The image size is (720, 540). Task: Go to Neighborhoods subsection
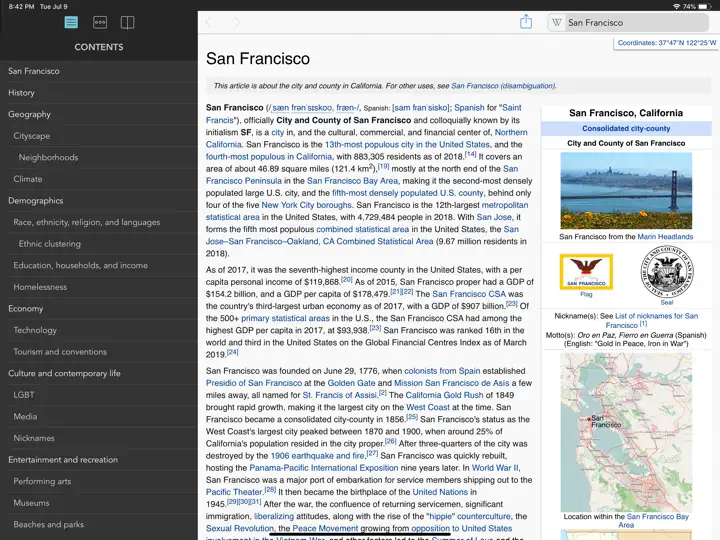tap(99, 158)
